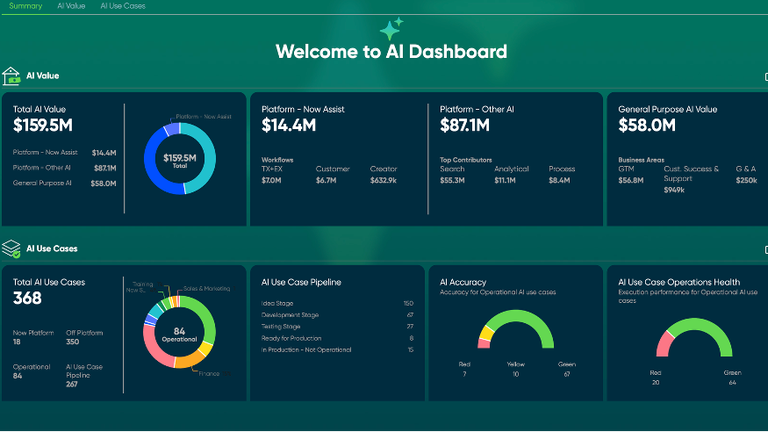Click the "AI Use Cases" section heading
768x432 pixels.
(52, 249)
